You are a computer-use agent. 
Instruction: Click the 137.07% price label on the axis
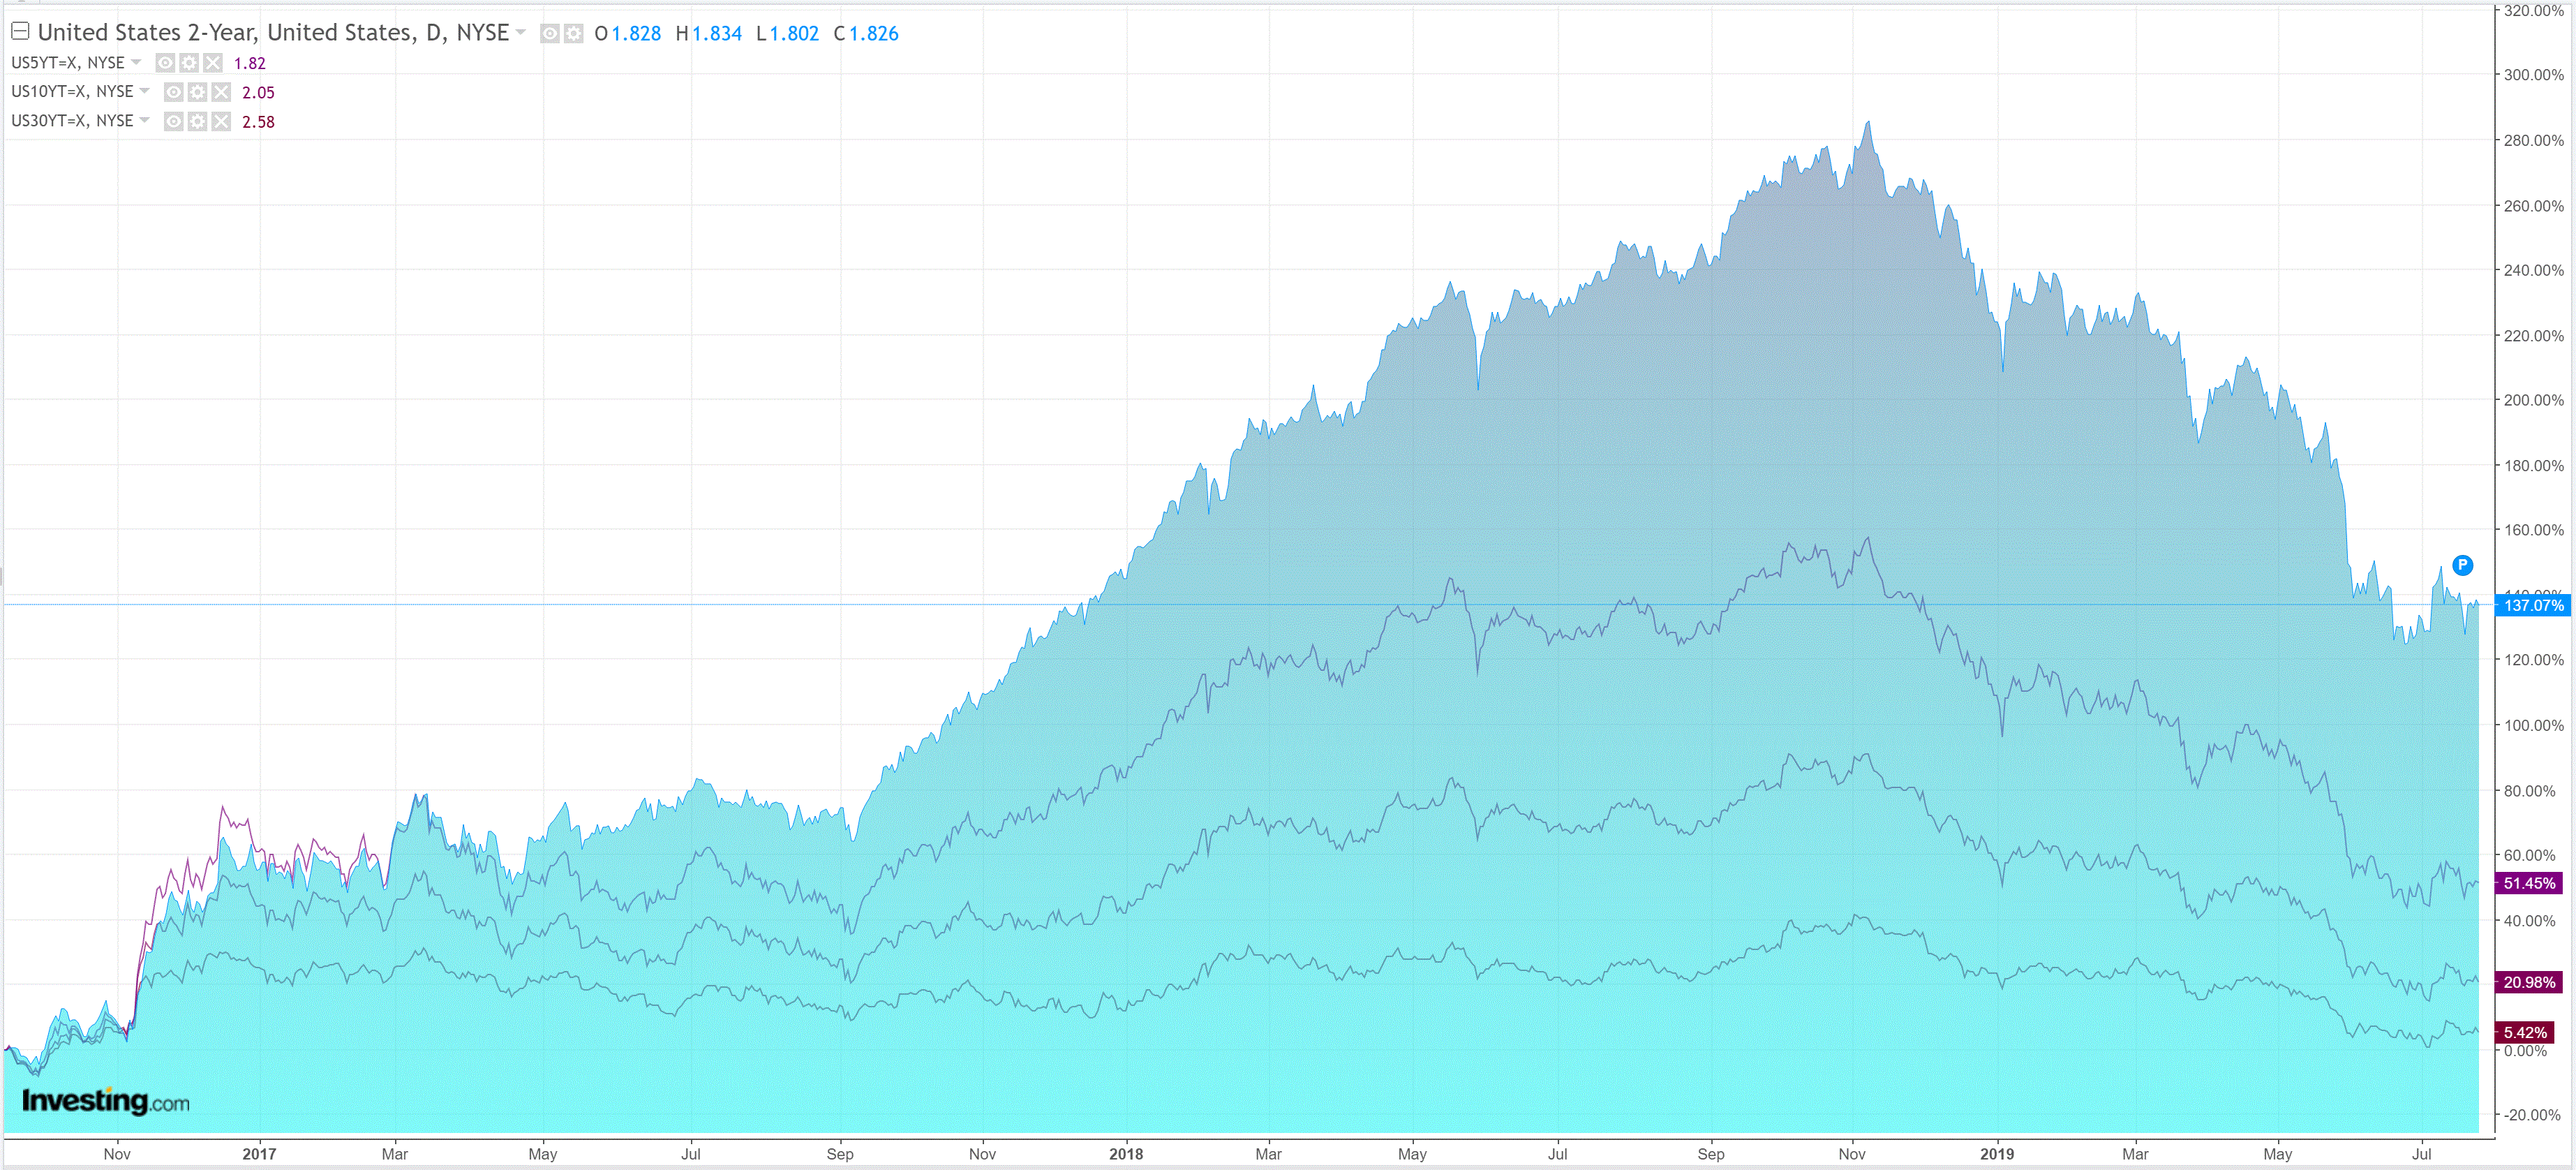coord(2533,605)
